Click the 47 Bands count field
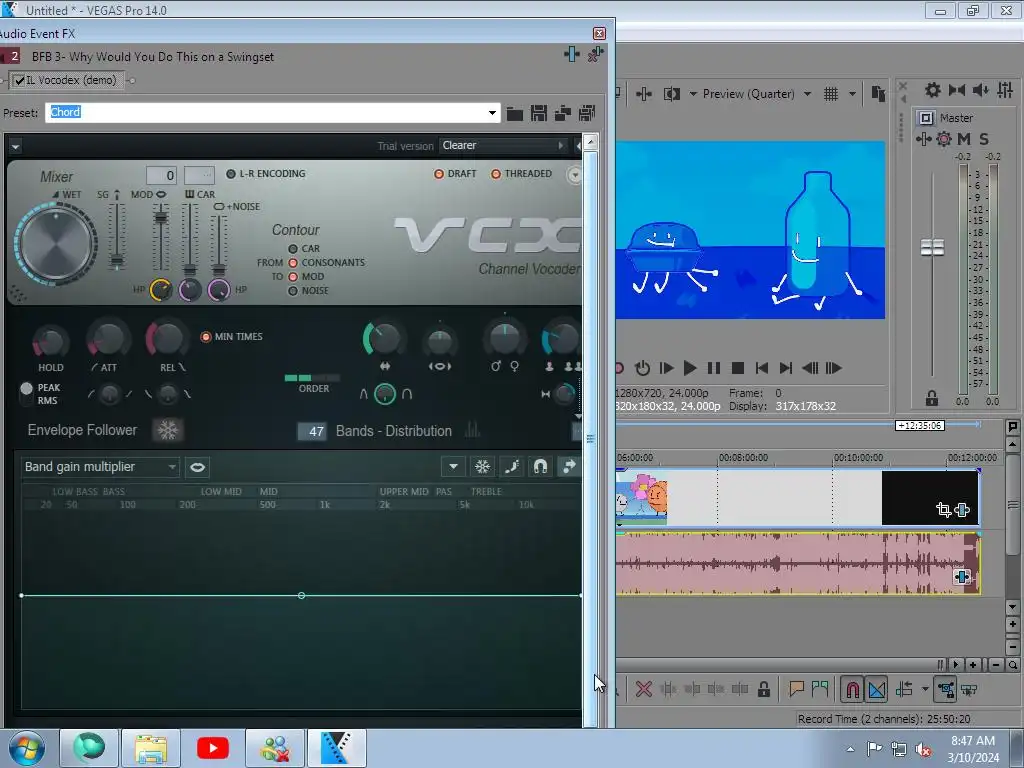 pyautogui.click(x=312, y=431)
